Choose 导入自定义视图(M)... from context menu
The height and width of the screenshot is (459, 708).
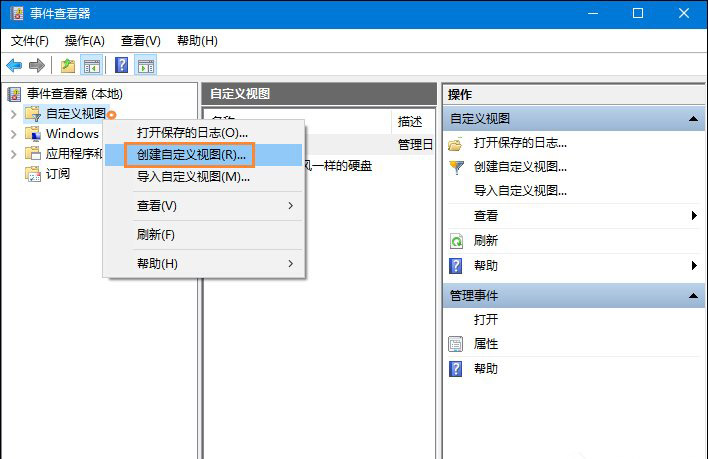193,177
